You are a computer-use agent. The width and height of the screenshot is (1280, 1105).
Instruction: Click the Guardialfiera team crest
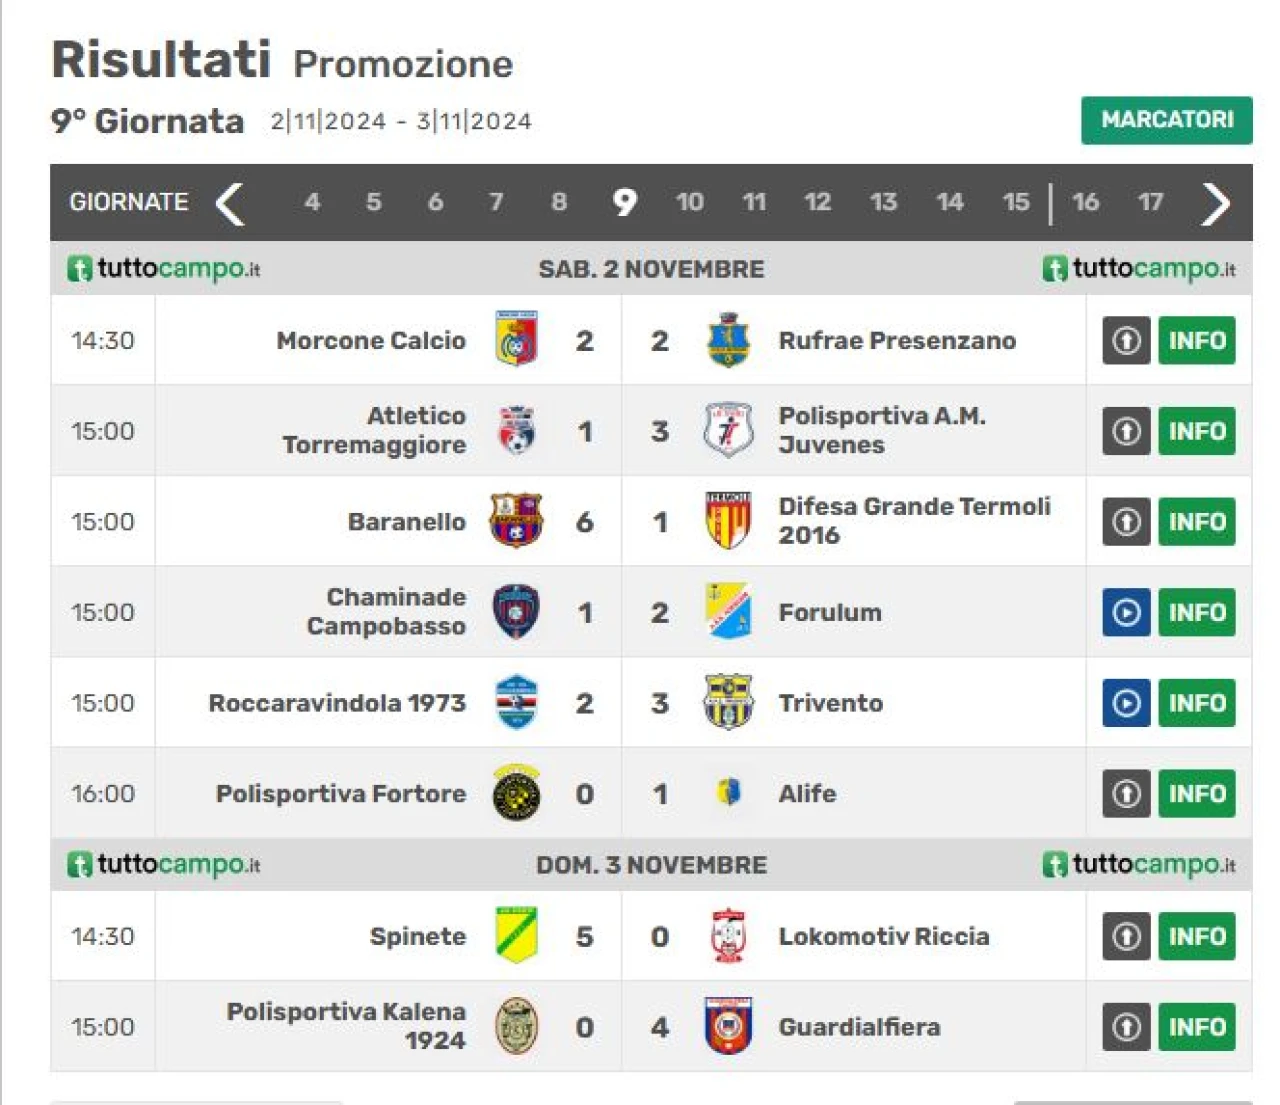[x=728, y=1026]
